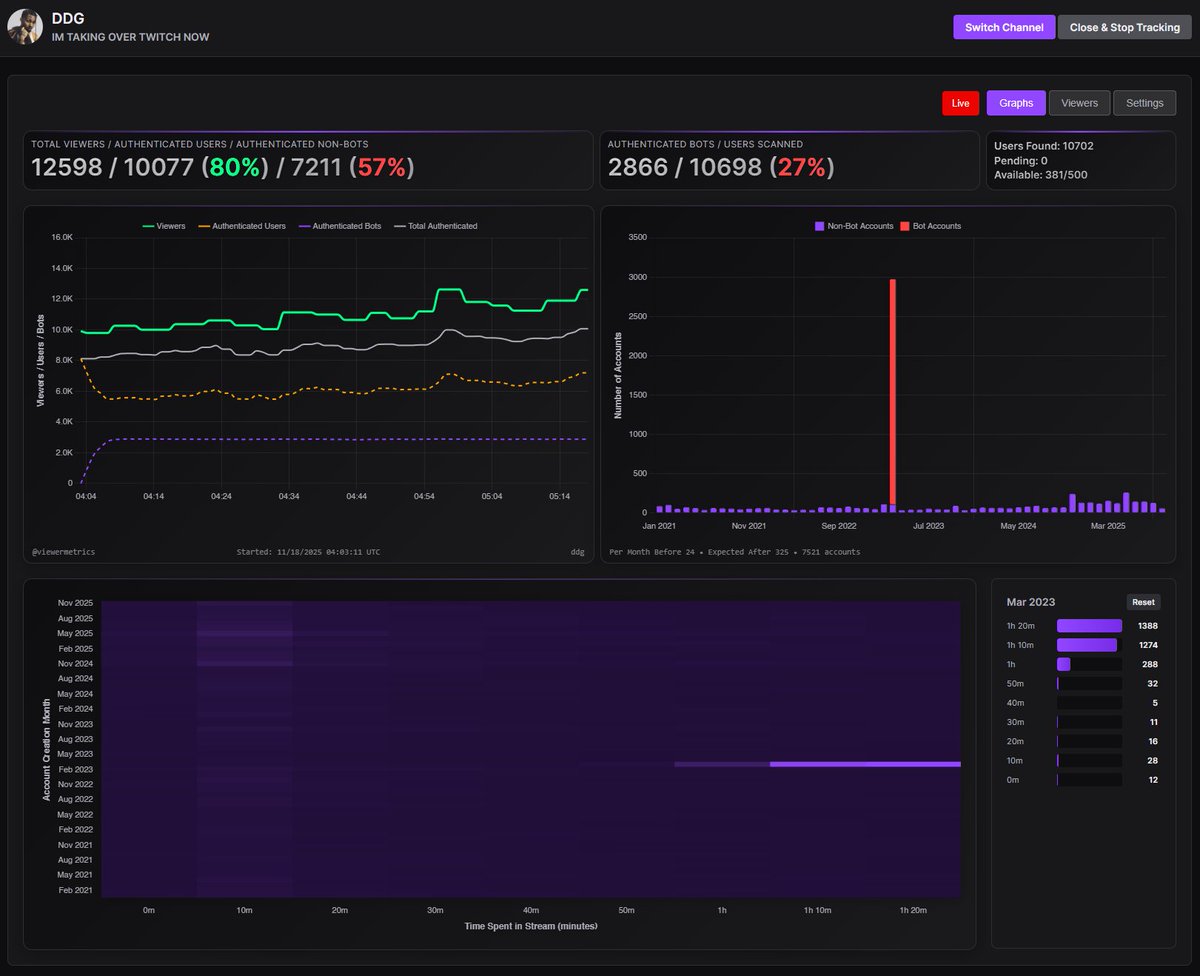
Task: Click the Users Found counter panel
Action: 1080,159
